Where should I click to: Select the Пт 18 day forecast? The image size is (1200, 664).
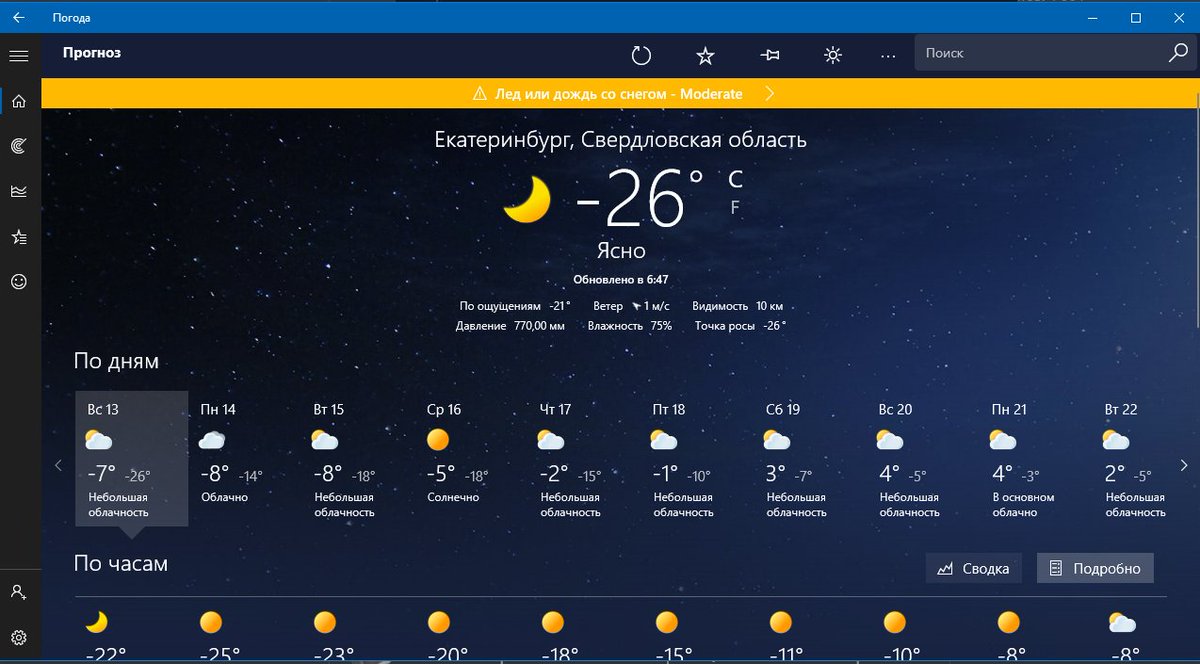click(697, 458)
